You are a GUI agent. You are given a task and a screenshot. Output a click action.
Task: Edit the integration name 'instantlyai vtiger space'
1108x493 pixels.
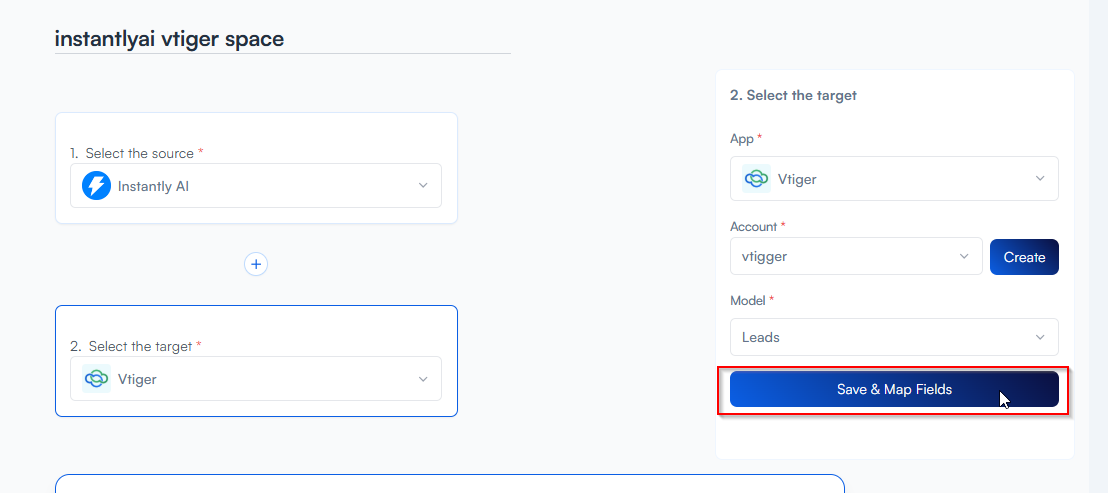[170, 39]
